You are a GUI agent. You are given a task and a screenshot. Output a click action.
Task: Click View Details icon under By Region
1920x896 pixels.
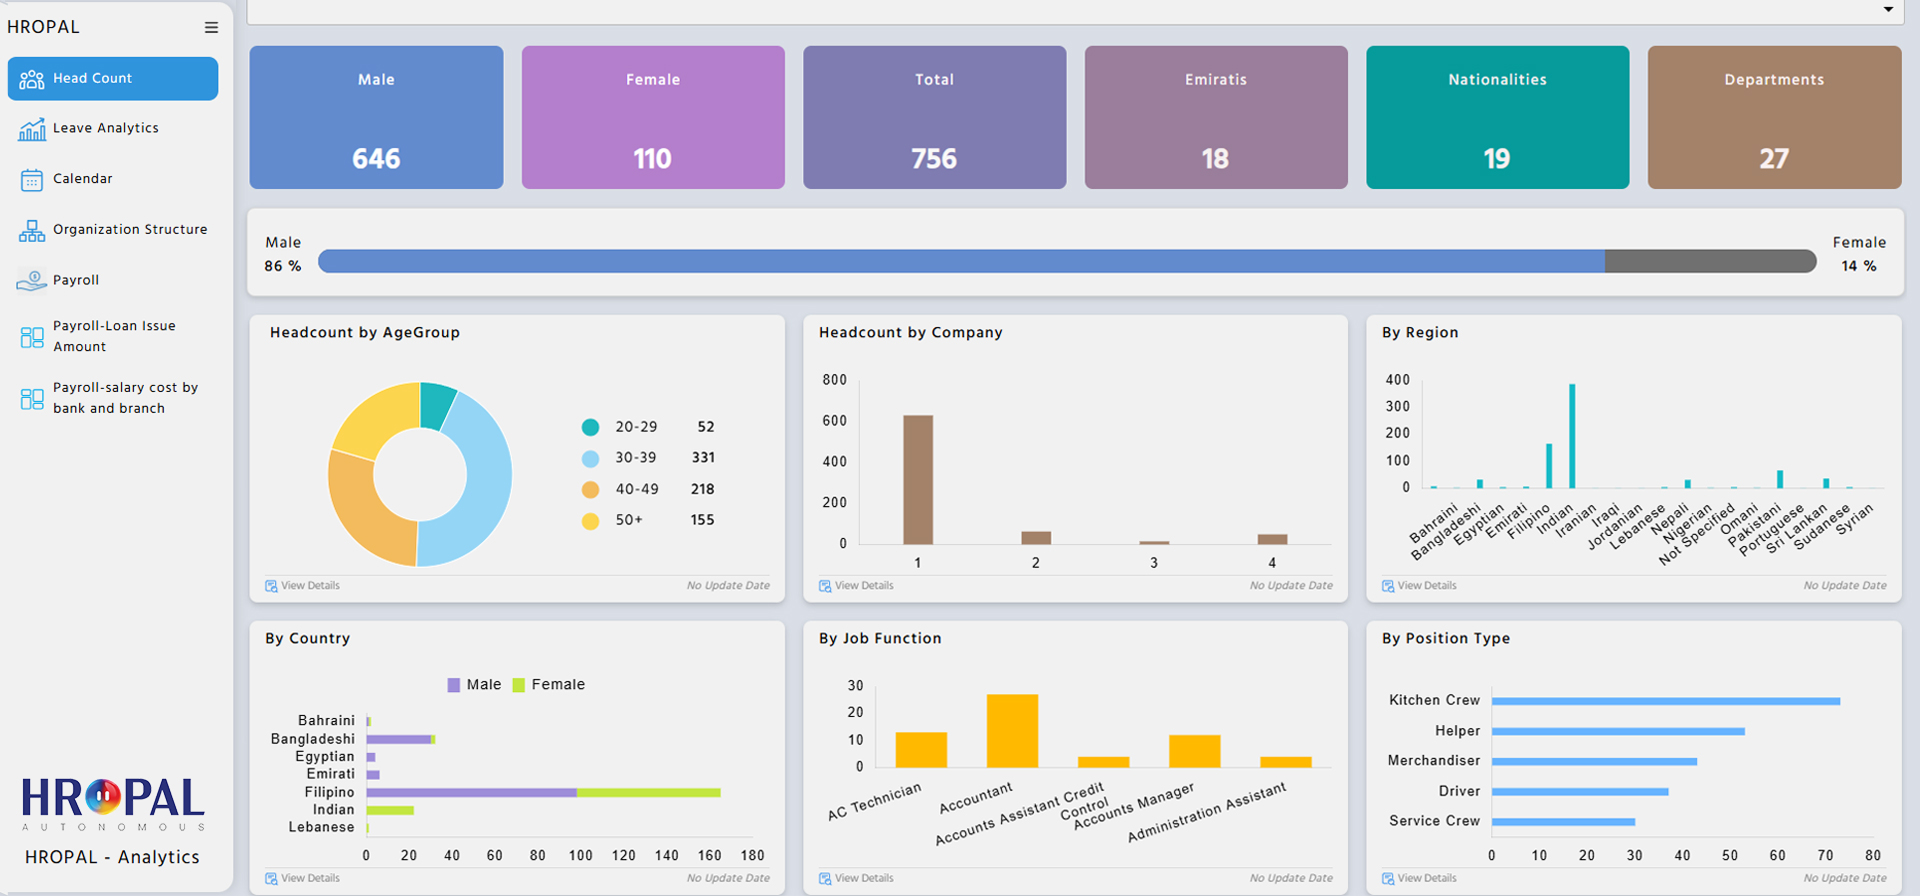[x=1388, y=586]
